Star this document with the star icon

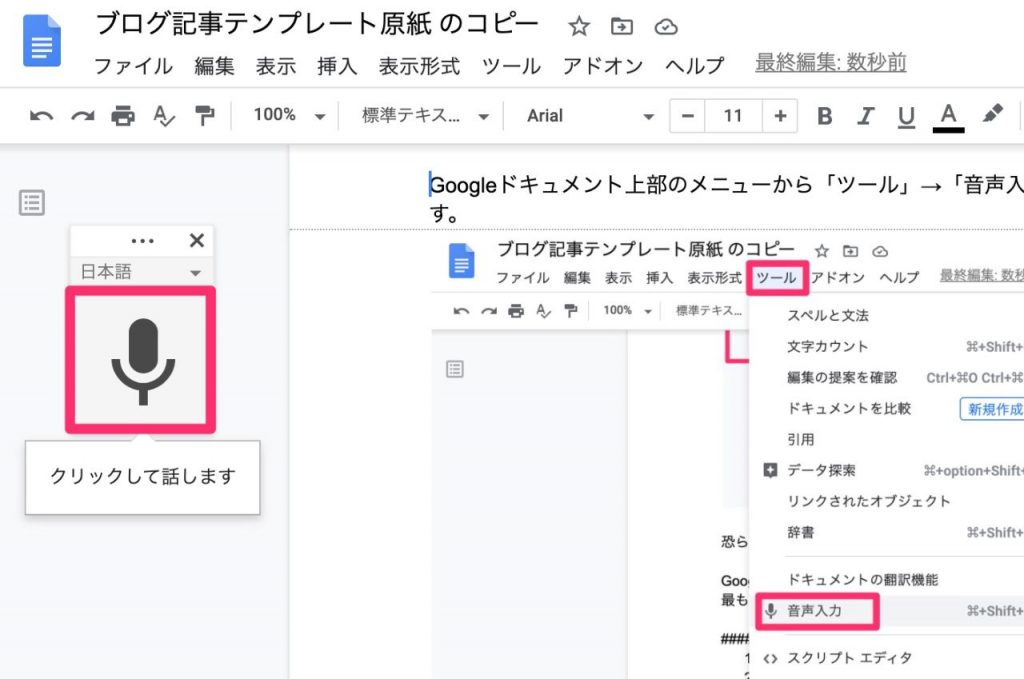click(x=578, y=27)
